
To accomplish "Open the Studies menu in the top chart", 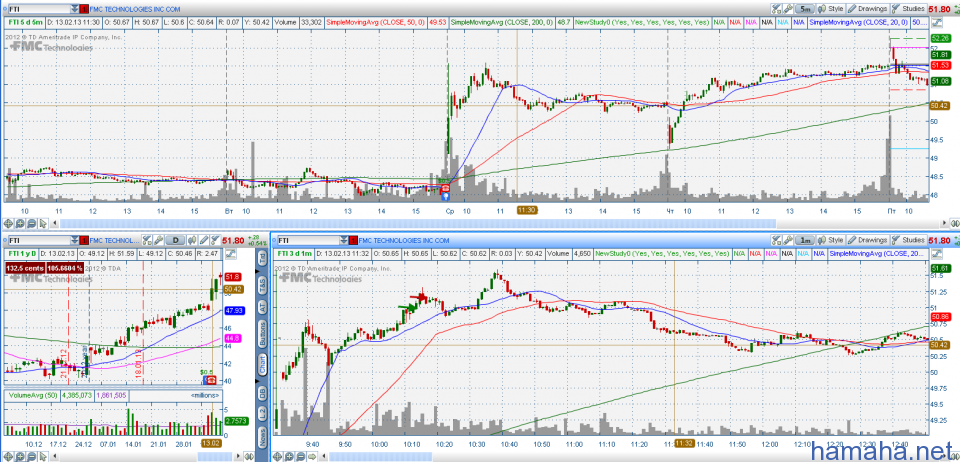I will (x=909, y=9).
